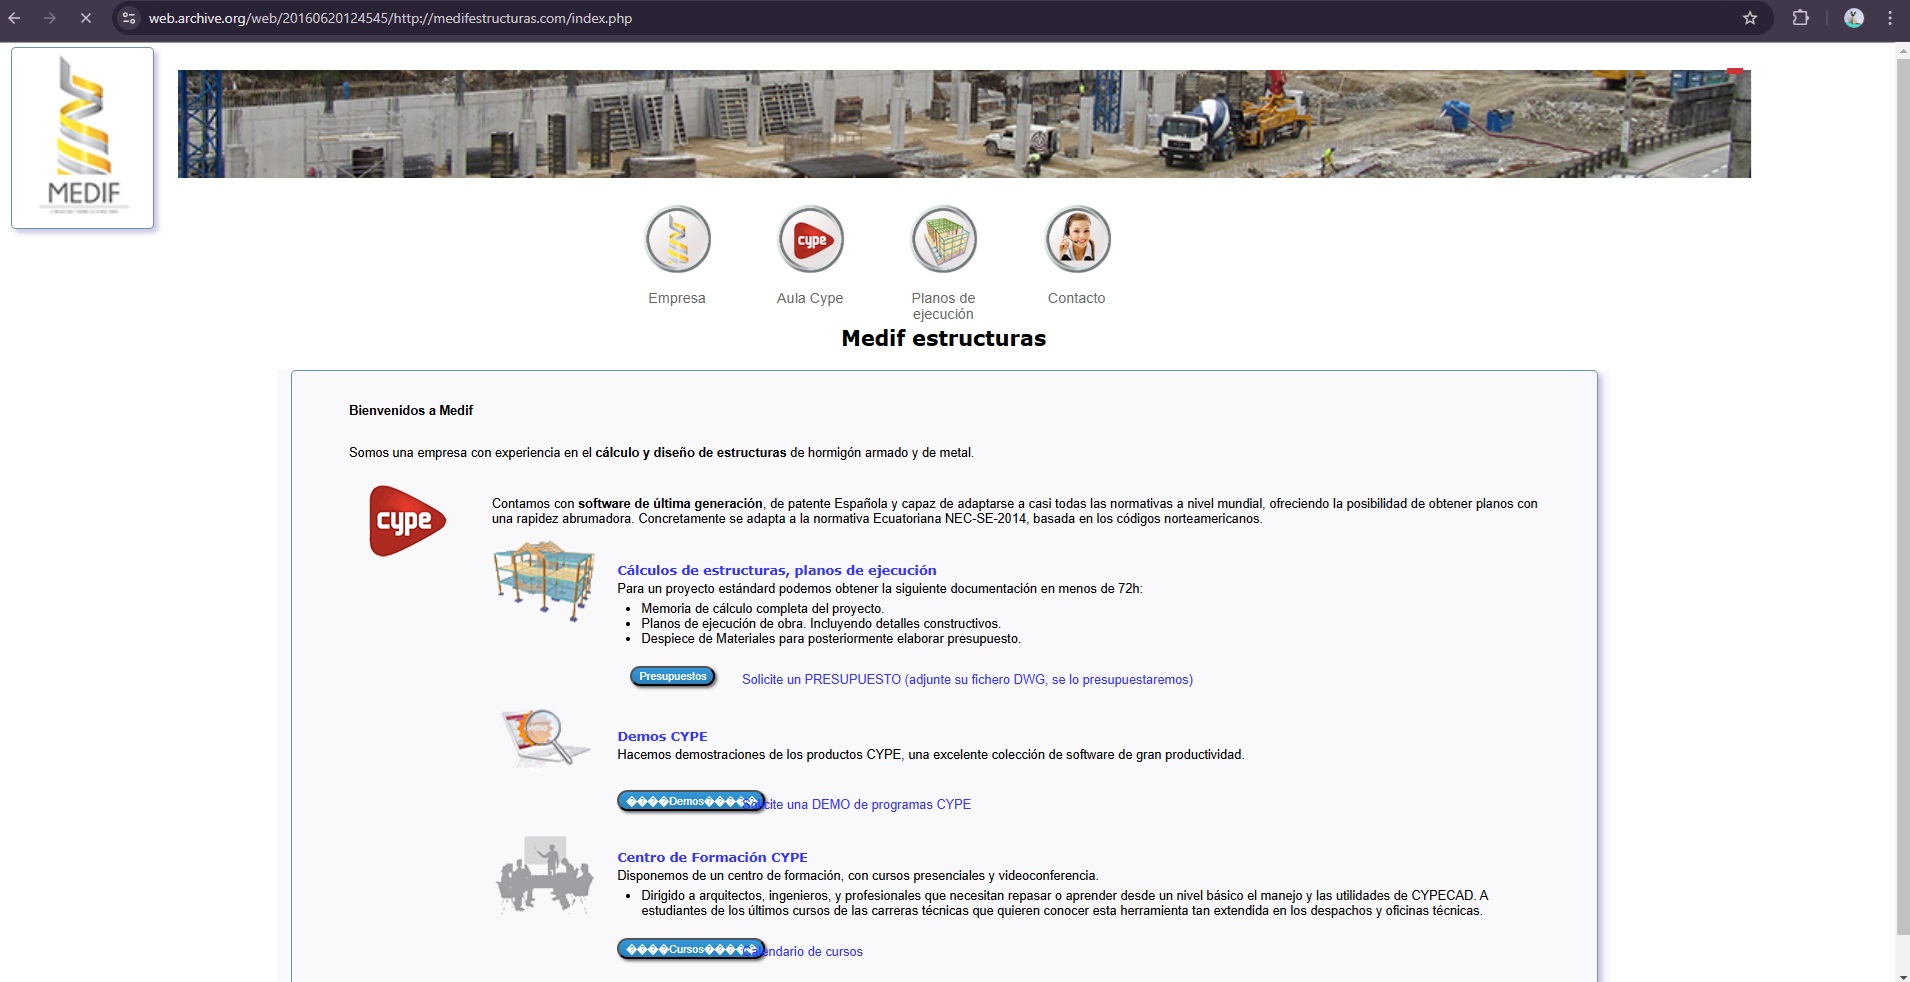Viewport: 1910px width, 982px height.
Task: Open the browser extensions puzzle icon
Action: (x=1800, y=18)
